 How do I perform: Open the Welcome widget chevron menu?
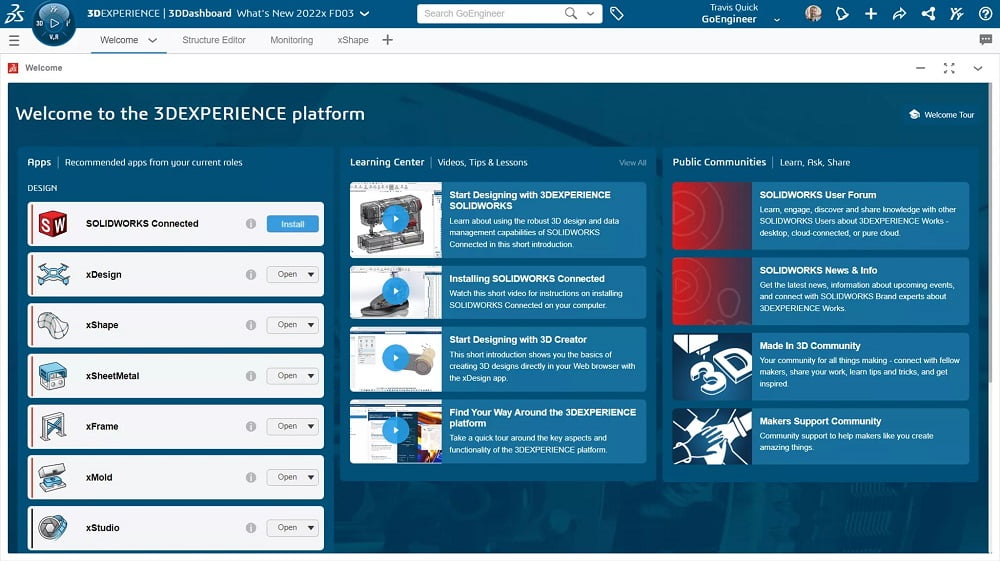[x=978, y=68]
